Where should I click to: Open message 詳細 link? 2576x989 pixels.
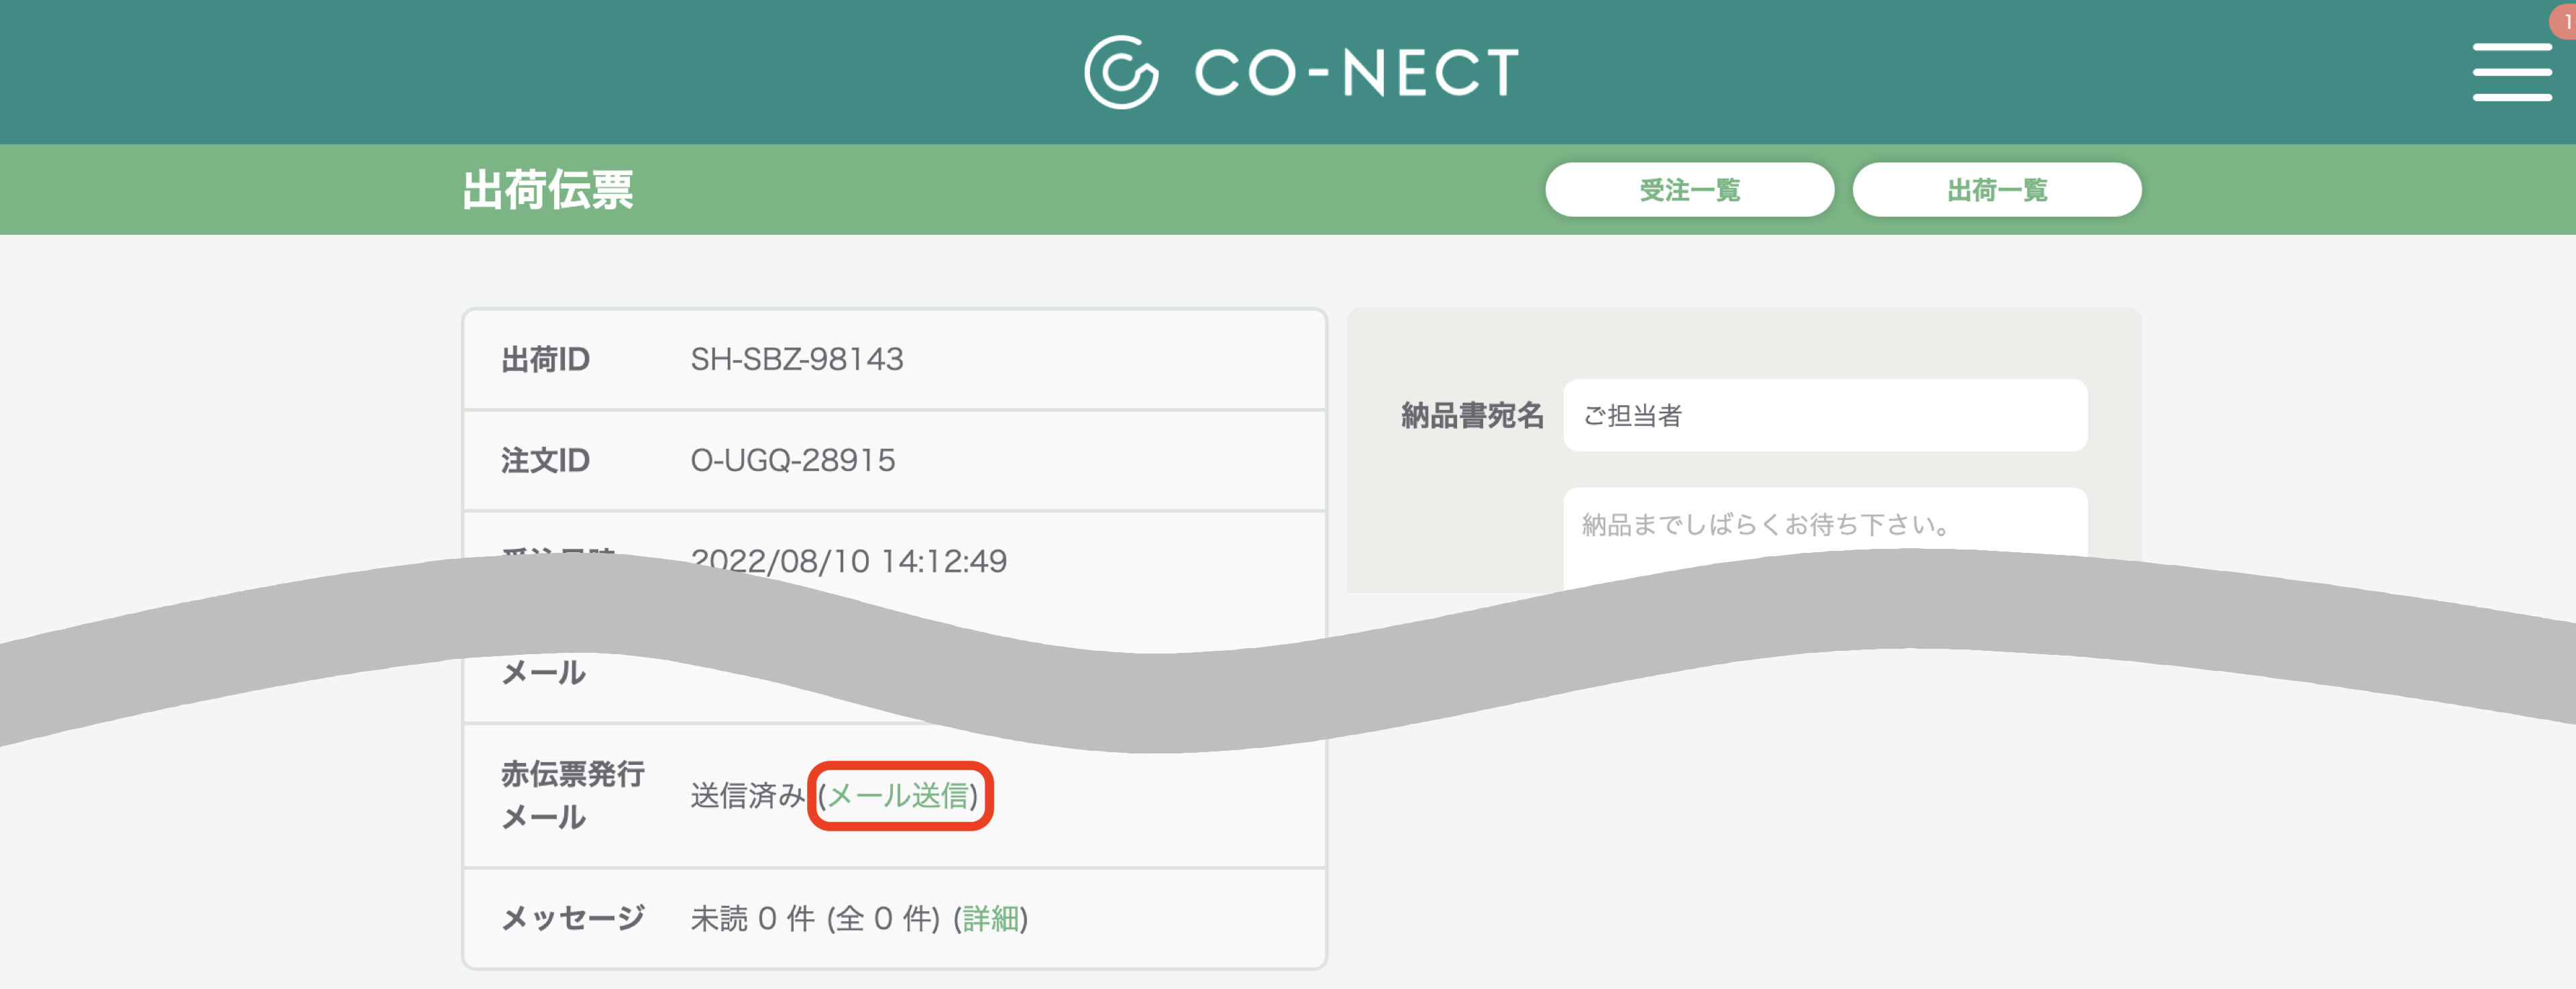[x=990, y=918]
